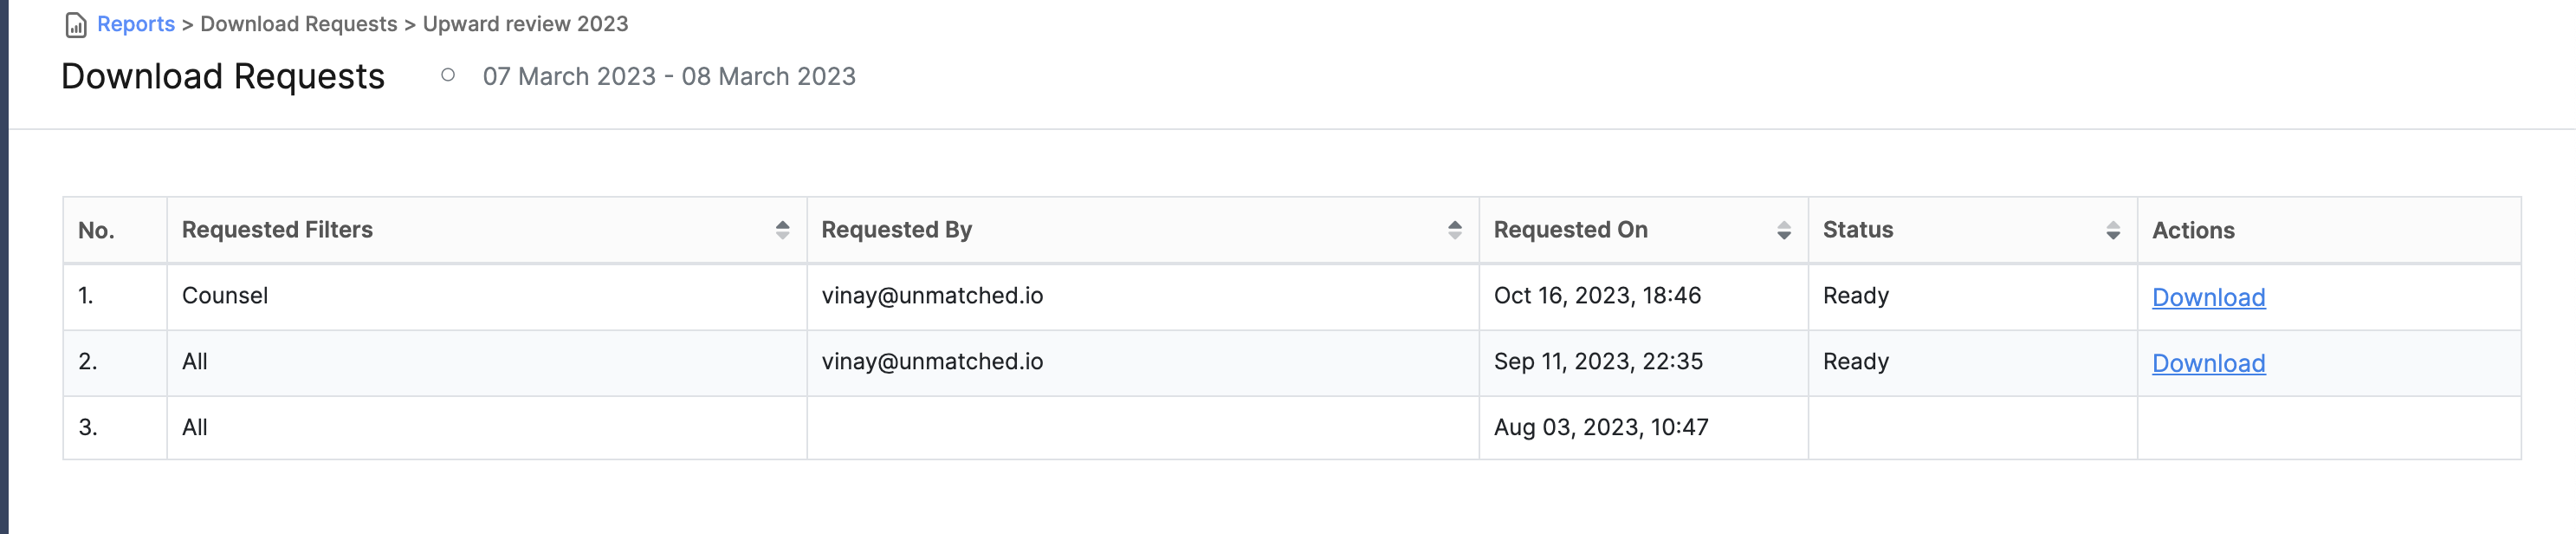Download the Counsel report from Oct 16
Screen dimensions: 2576x534
(x=2208, y=297)
